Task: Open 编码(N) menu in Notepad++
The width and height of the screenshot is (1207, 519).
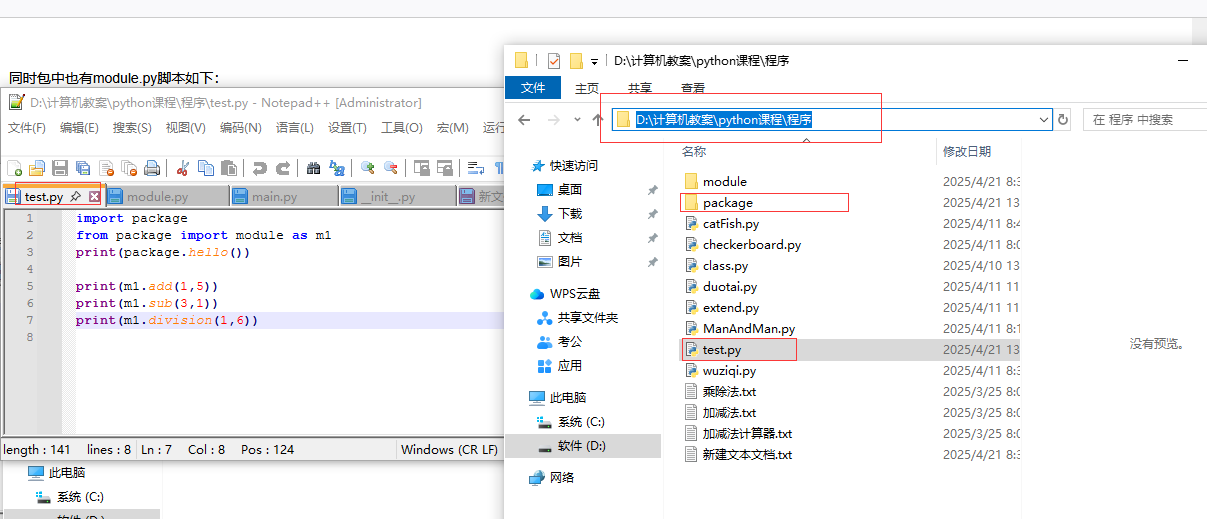Action: point(241,128)
